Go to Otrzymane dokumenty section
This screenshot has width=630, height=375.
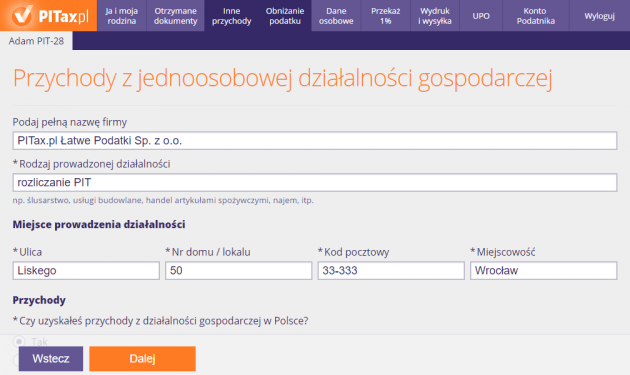[176, 16]
